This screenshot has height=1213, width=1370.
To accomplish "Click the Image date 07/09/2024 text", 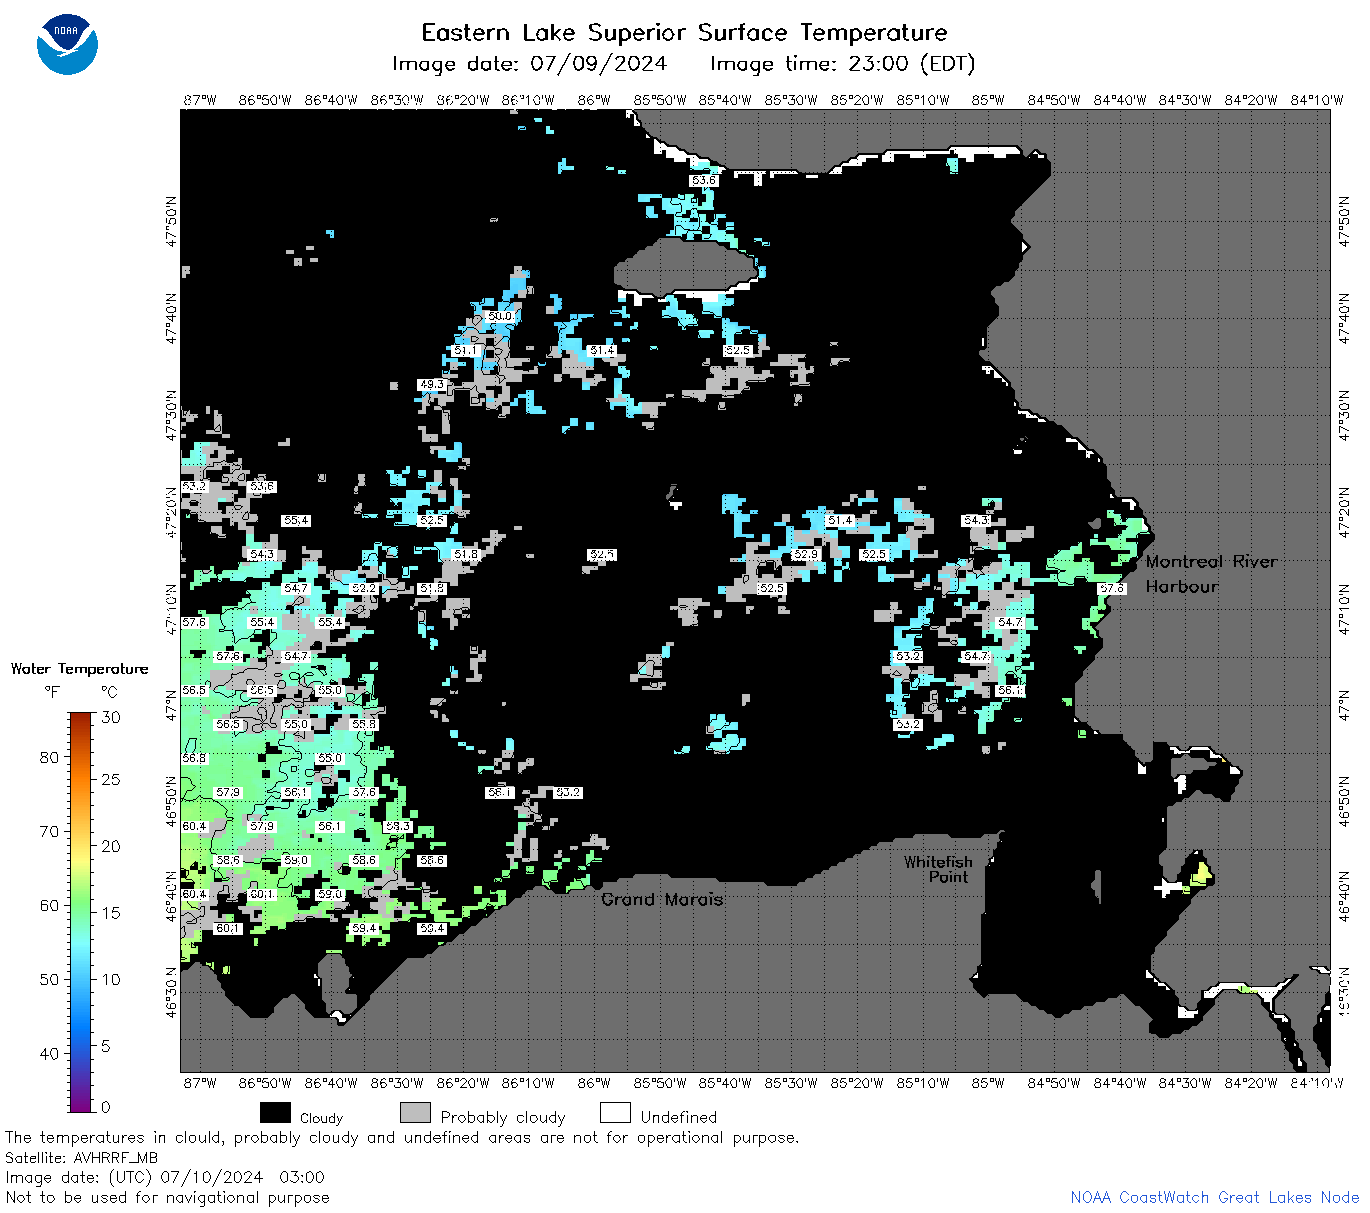I will coord(529,64).
